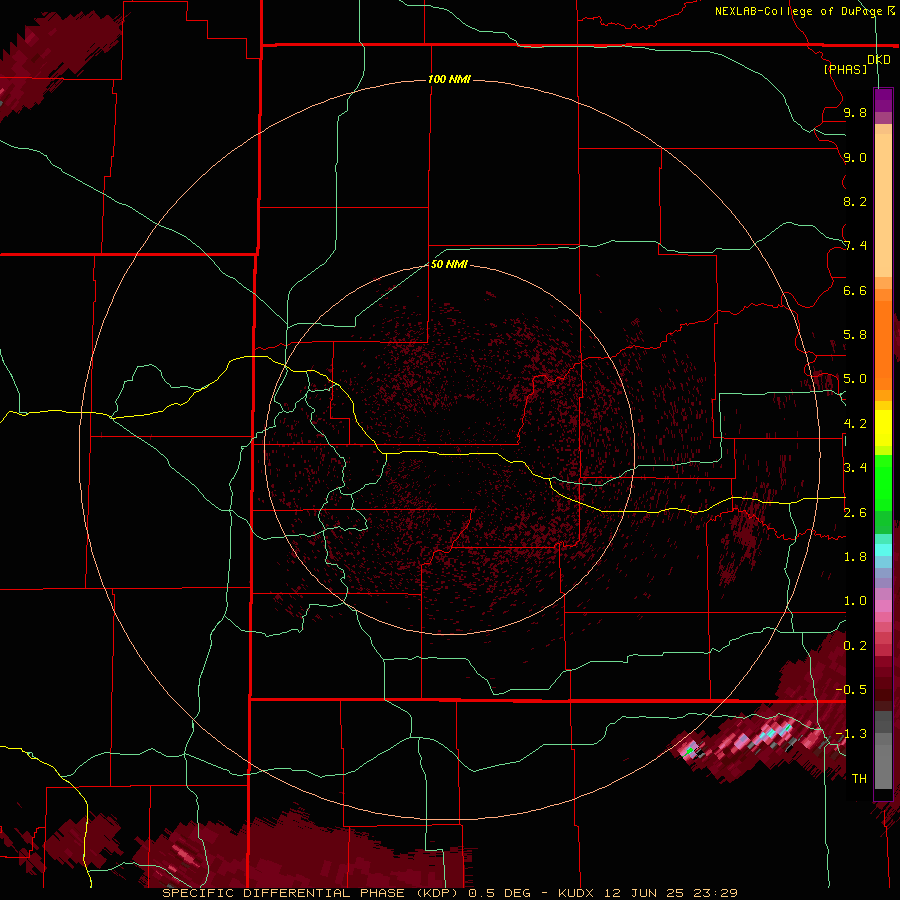Click the '100 NMI' range ring label
The width and height of the screenshot is (900, 900).
[x=449, y=79]
